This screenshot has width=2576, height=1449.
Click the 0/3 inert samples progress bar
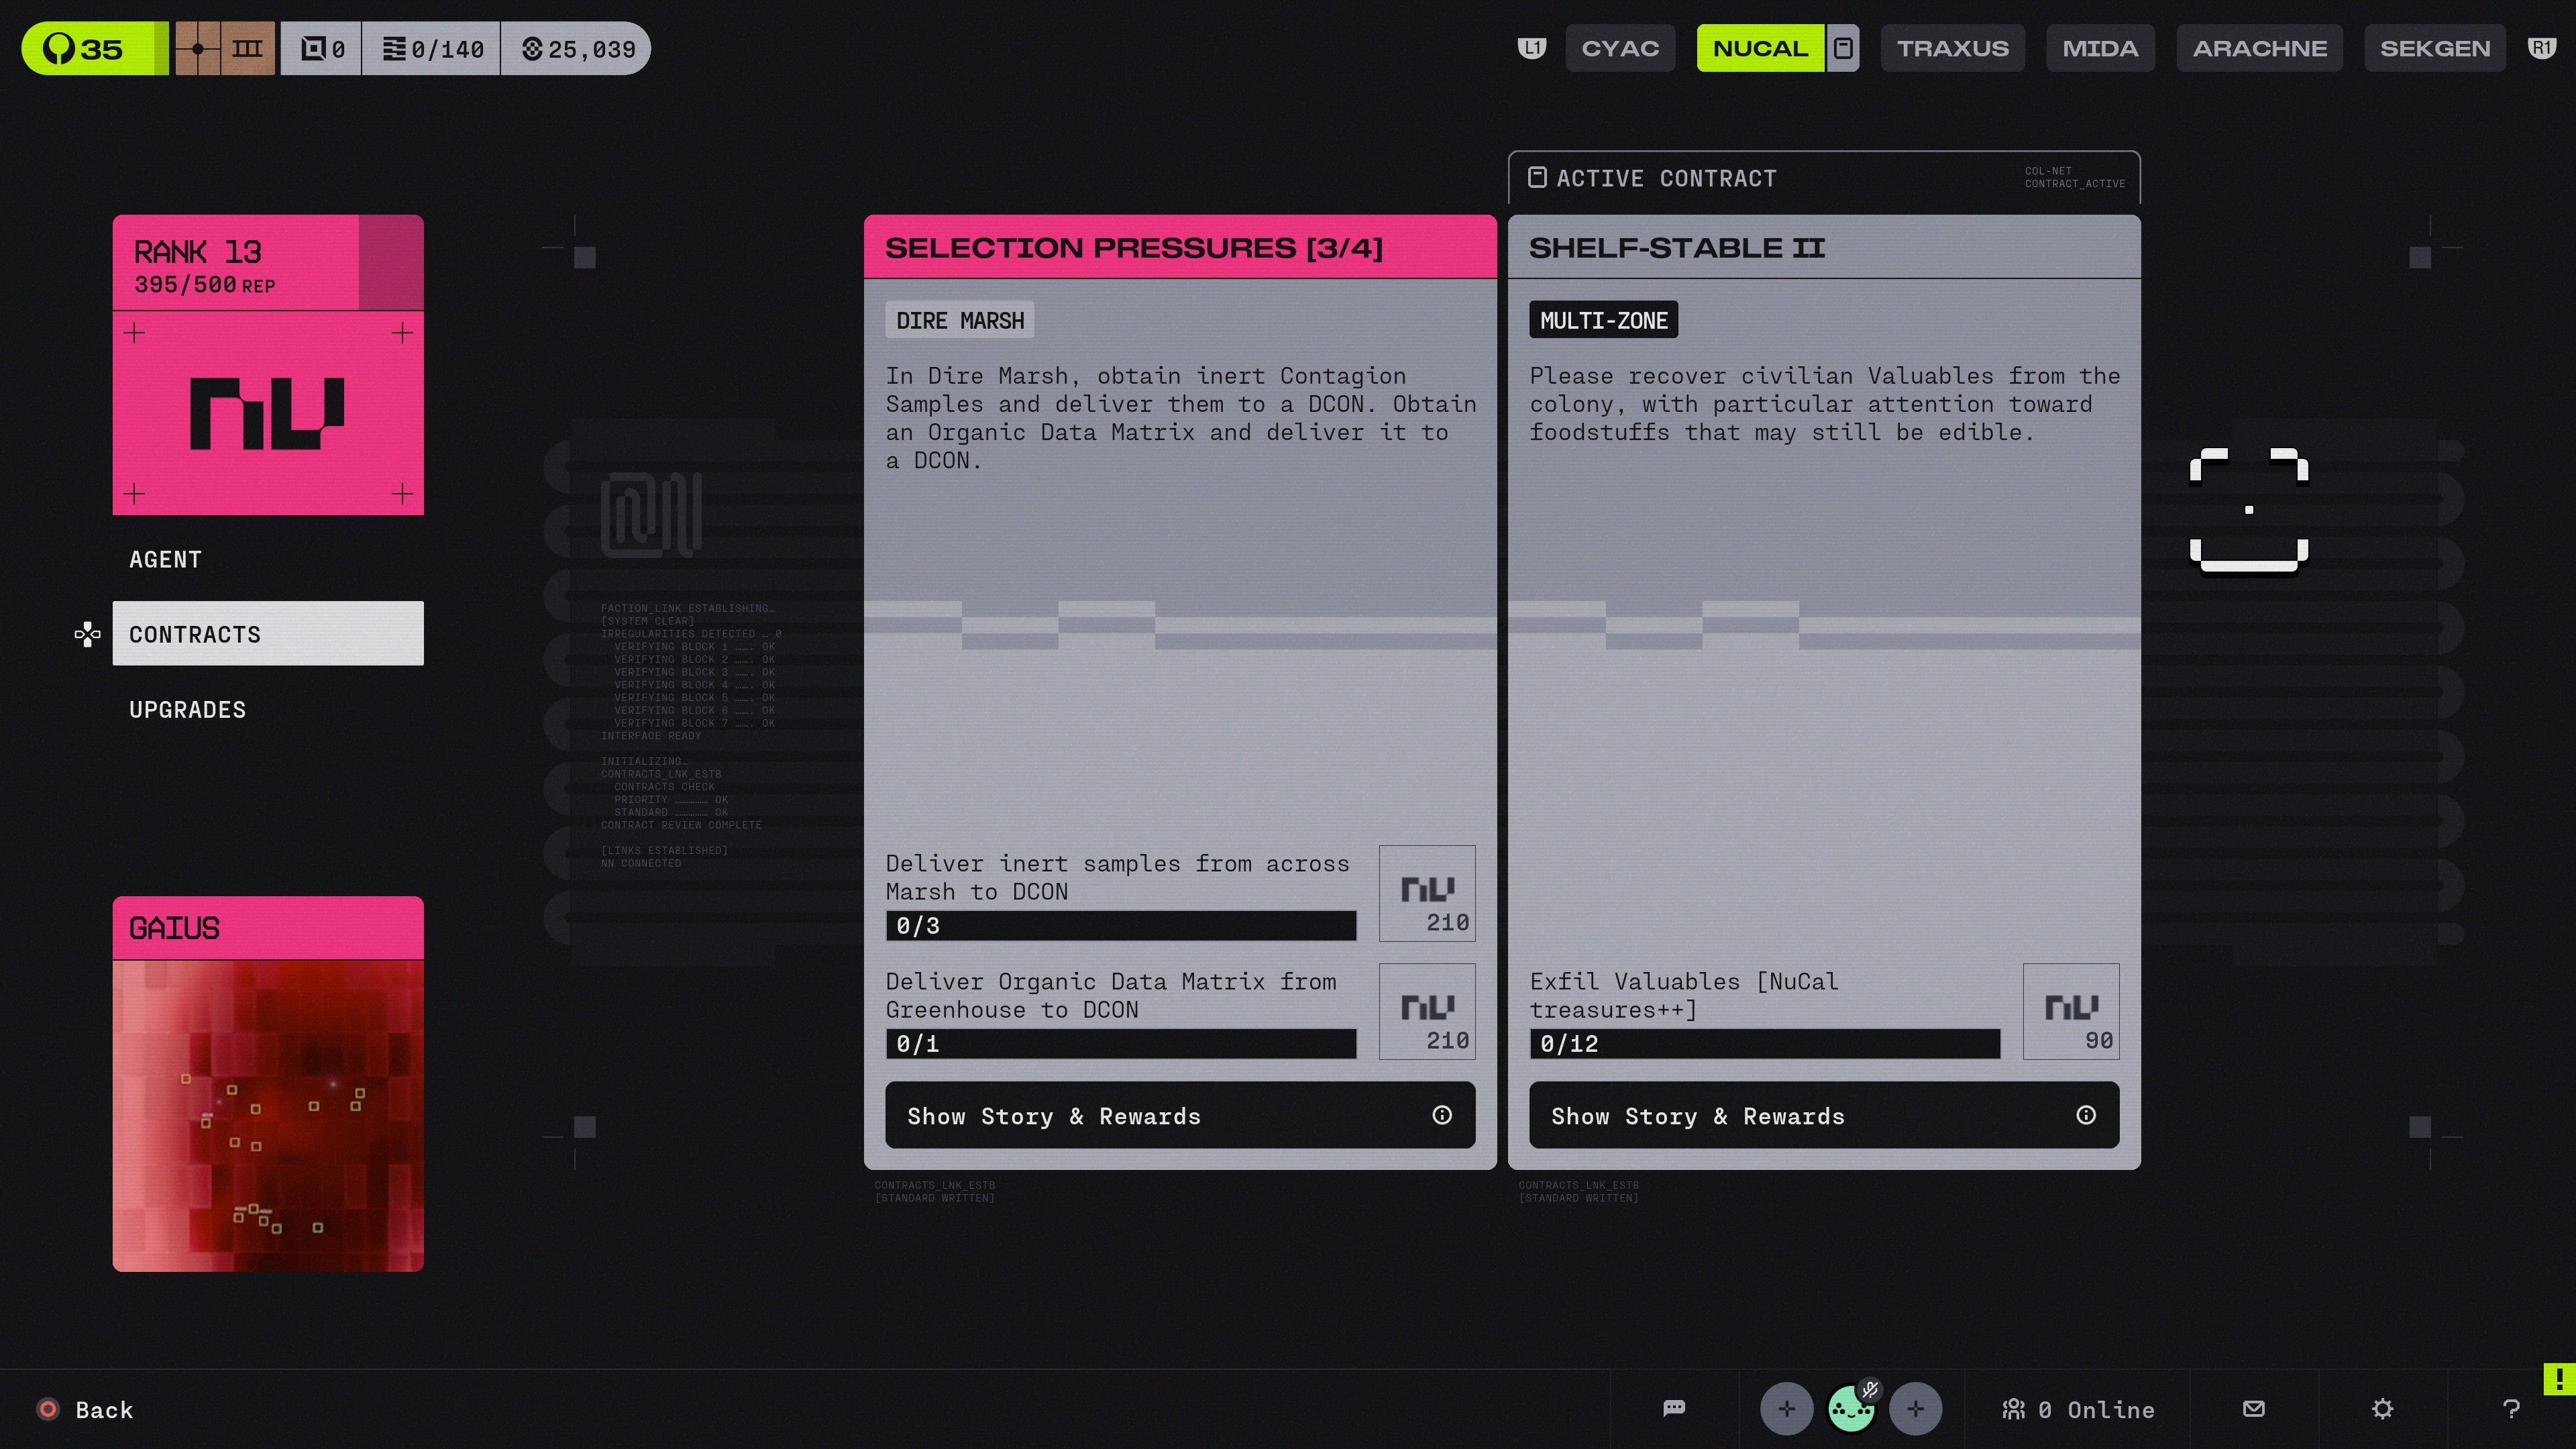pos(1120,925)
